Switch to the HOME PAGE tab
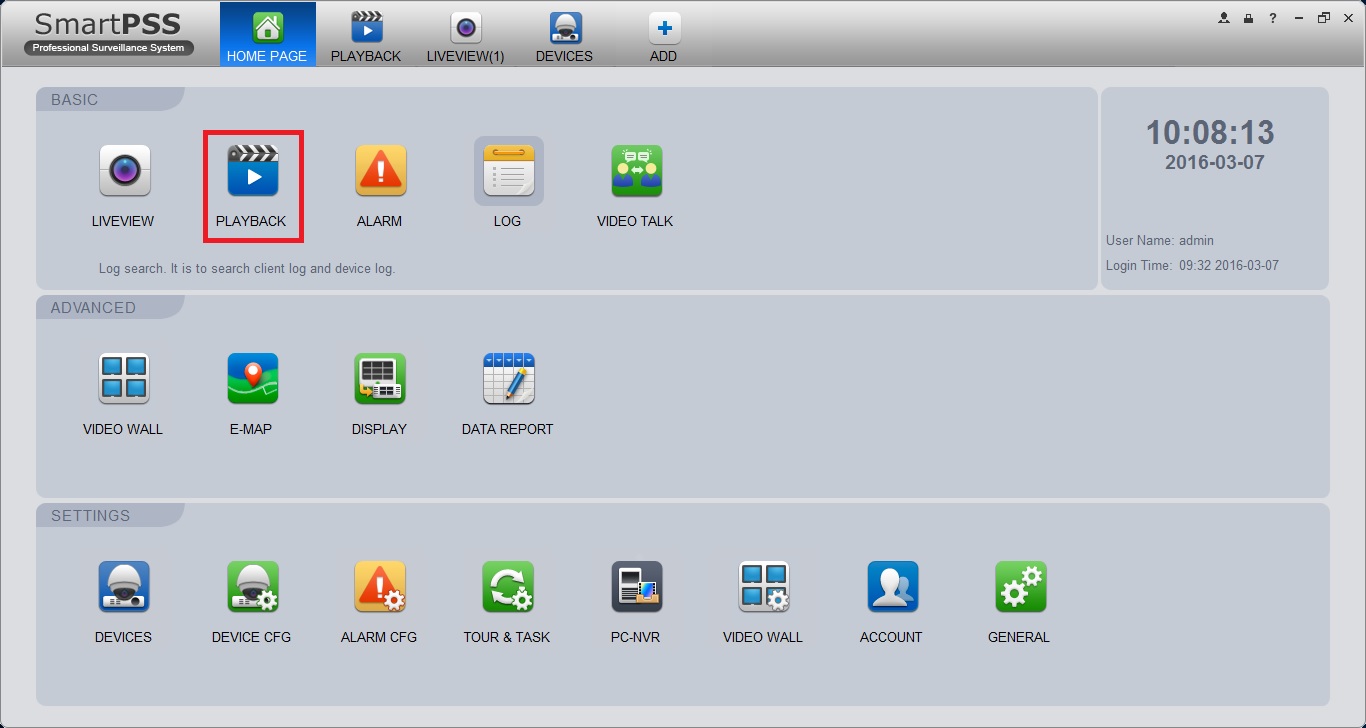The image size is (1366, 728). click(267, 35)
